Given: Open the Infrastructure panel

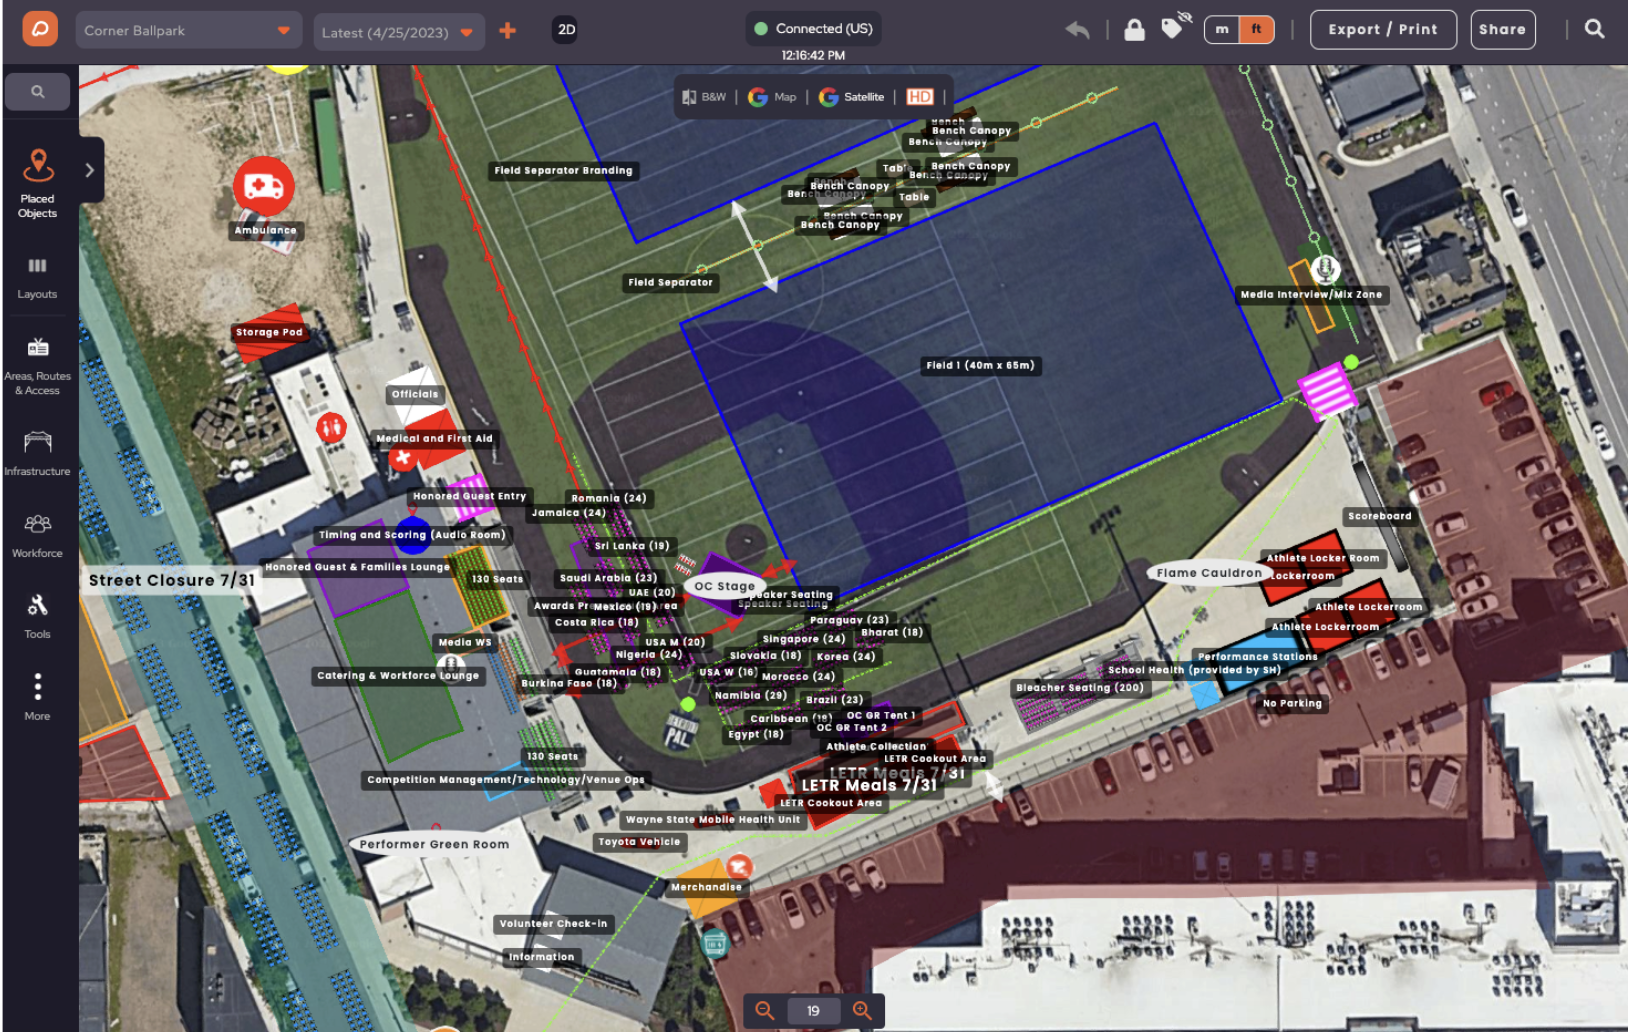Looking at the screenshot, I should coord(37,452).
